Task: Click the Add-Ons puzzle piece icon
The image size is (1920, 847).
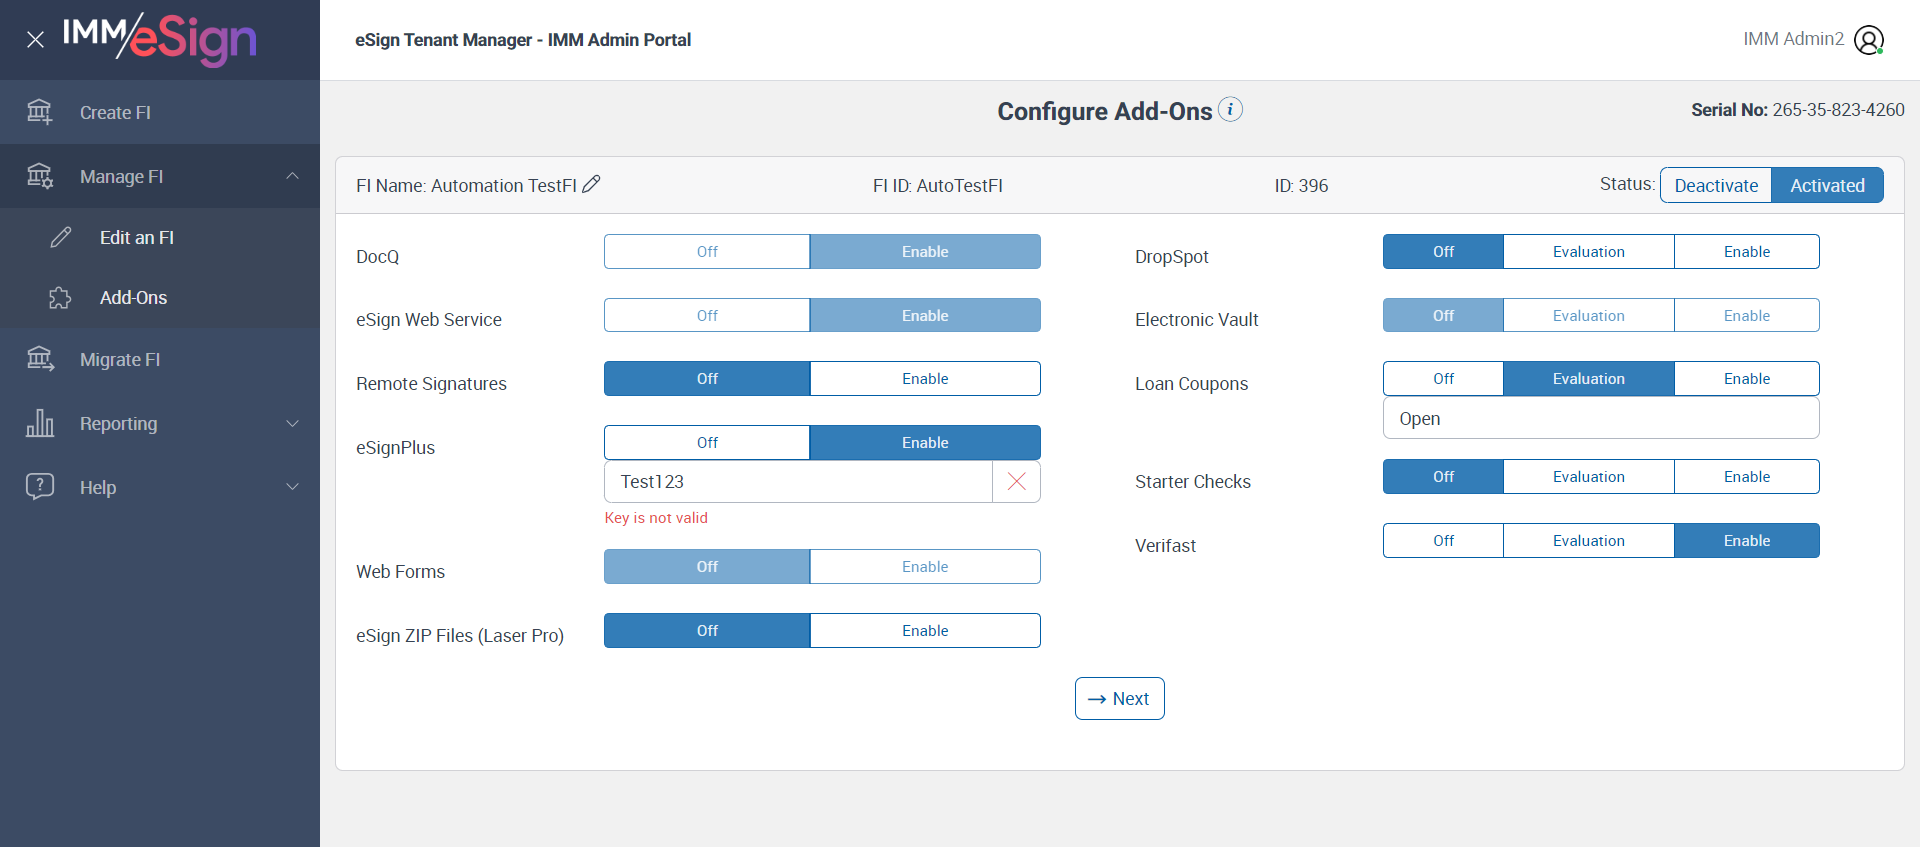Action: click(60, 298)
